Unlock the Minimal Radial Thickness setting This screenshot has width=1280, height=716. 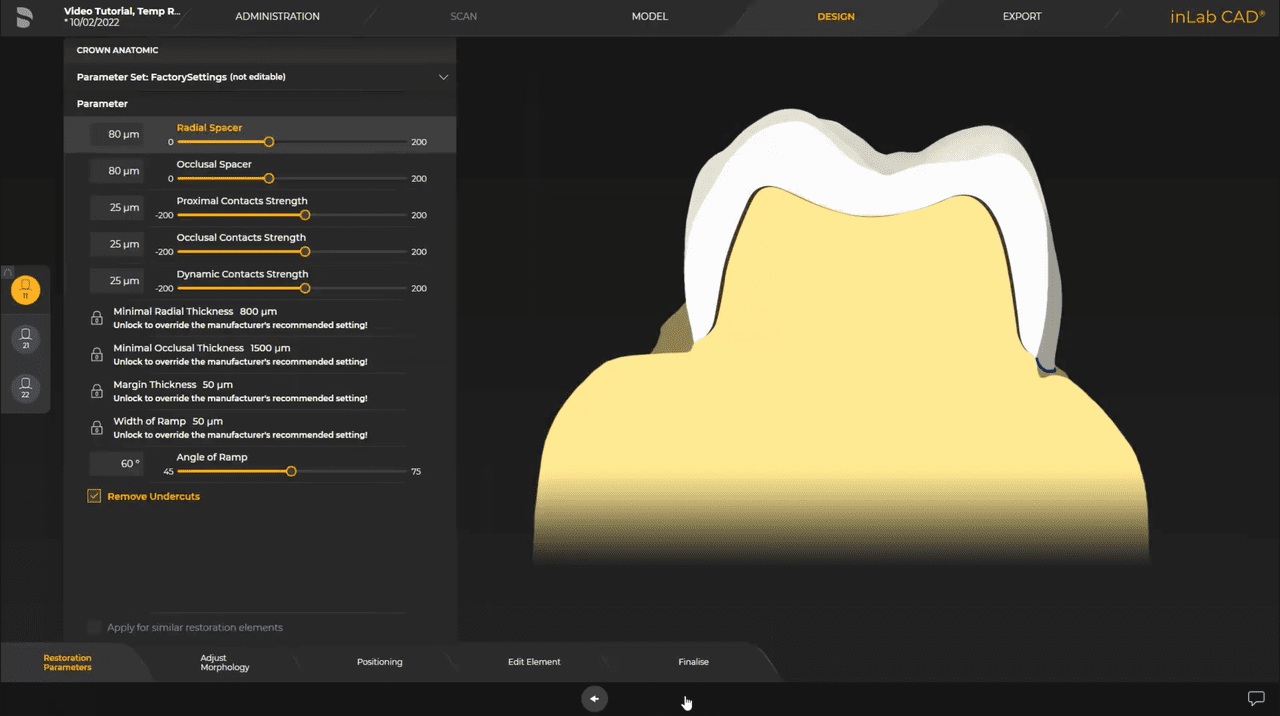point(96,317)
